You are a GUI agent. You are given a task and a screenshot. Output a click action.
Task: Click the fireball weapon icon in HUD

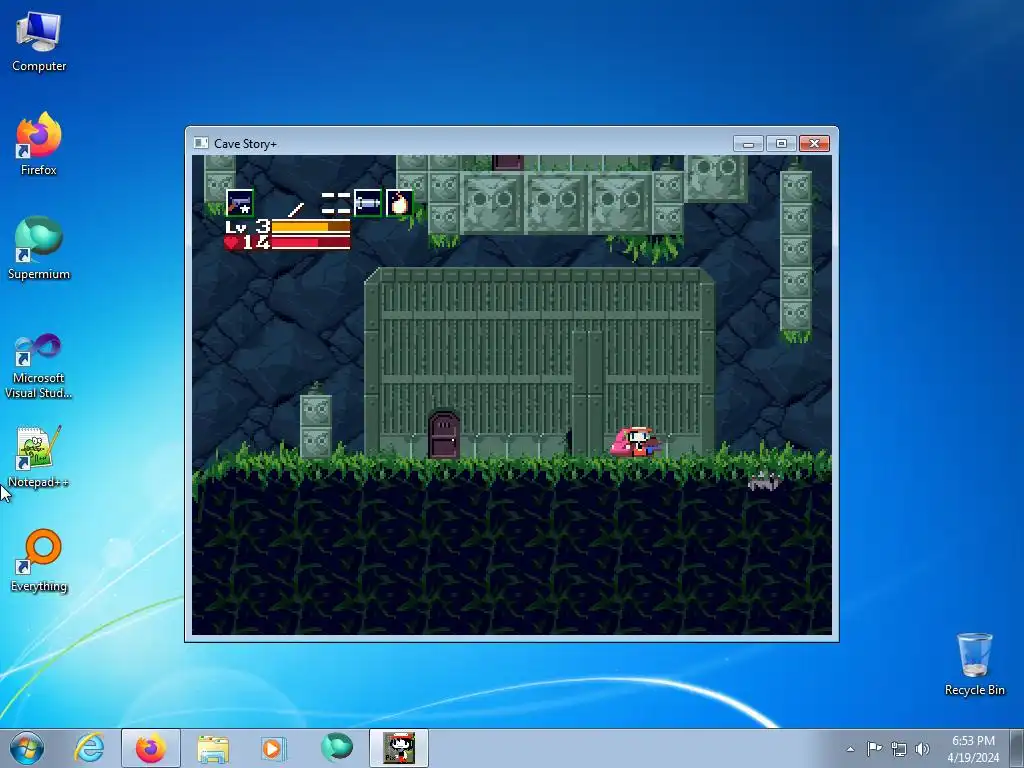[399, 202]
